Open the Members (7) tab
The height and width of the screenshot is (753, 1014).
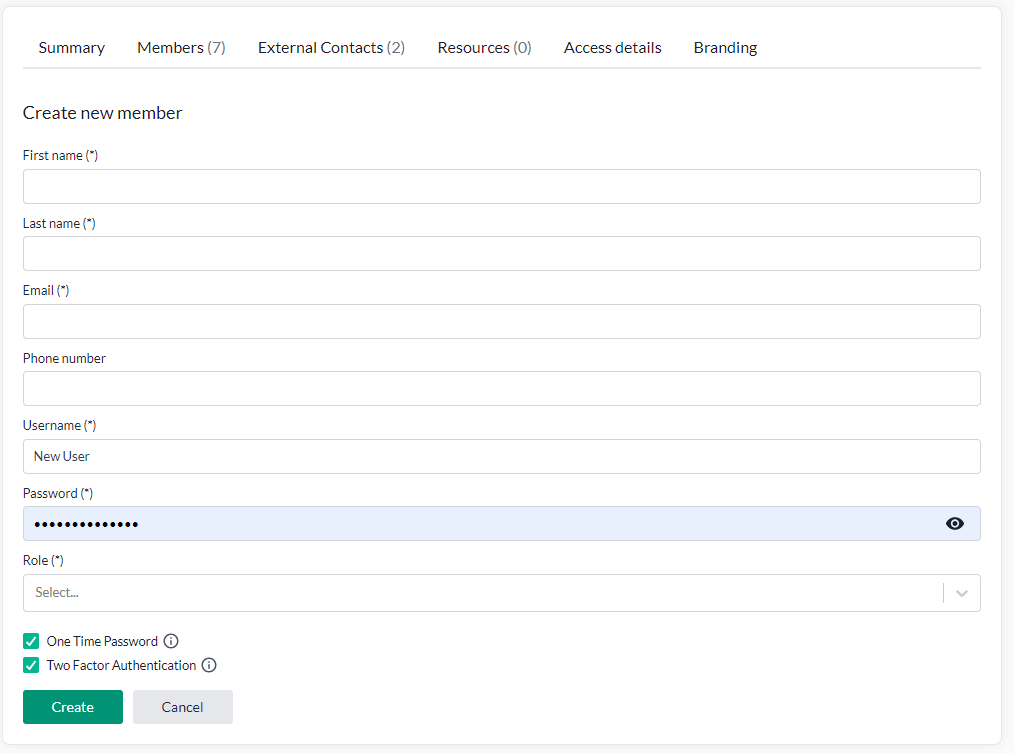click(x=181, y=48)
